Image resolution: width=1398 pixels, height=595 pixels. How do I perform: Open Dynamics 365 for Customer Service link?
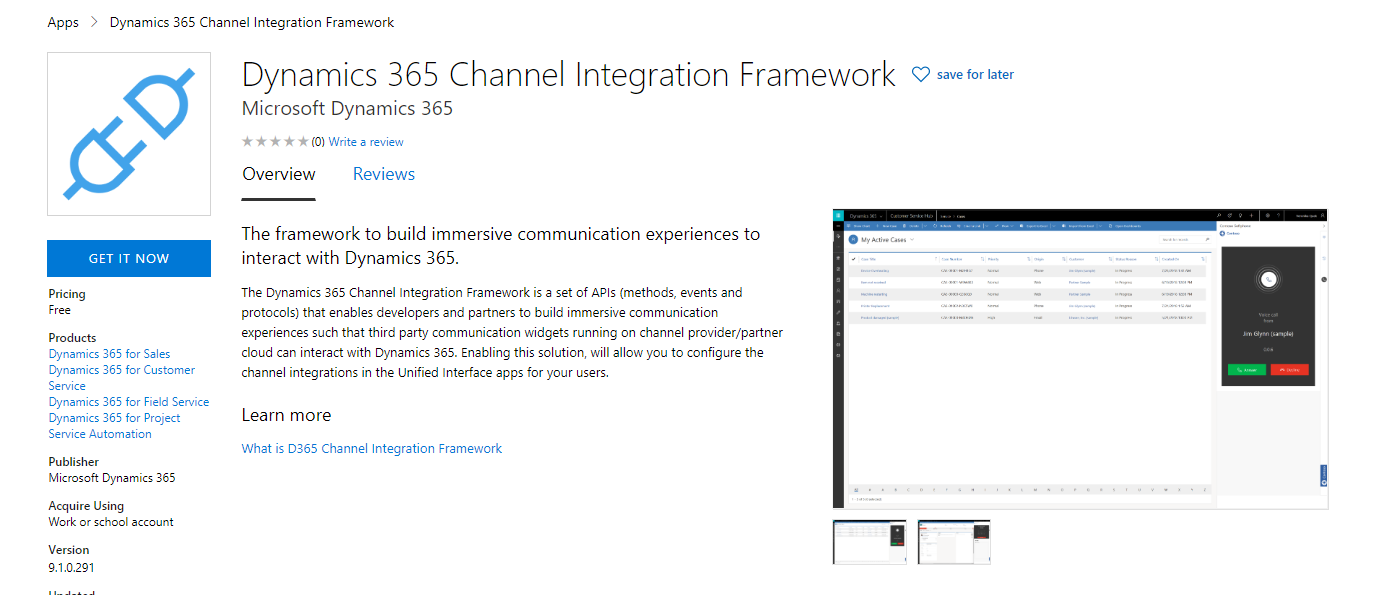pos(122,378)
